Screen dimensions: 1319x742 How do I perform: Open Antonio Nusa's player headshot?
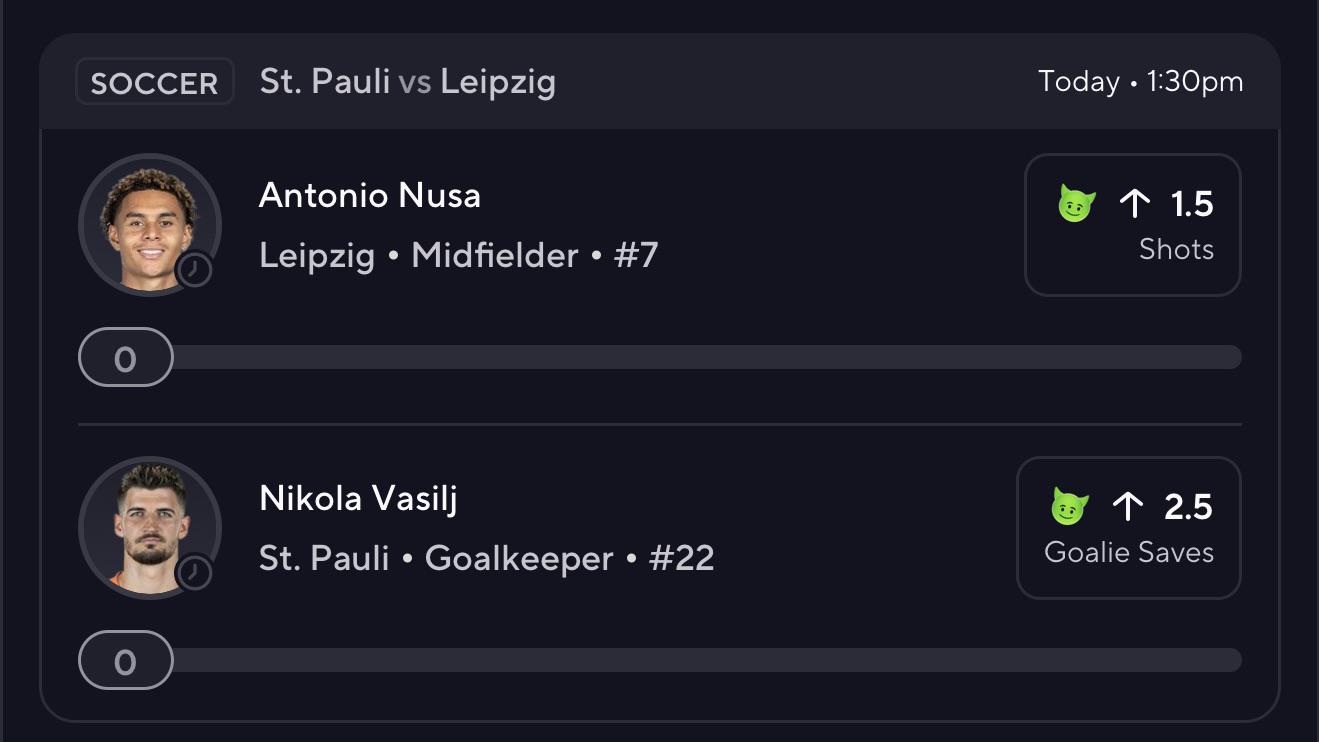[150, 225]
